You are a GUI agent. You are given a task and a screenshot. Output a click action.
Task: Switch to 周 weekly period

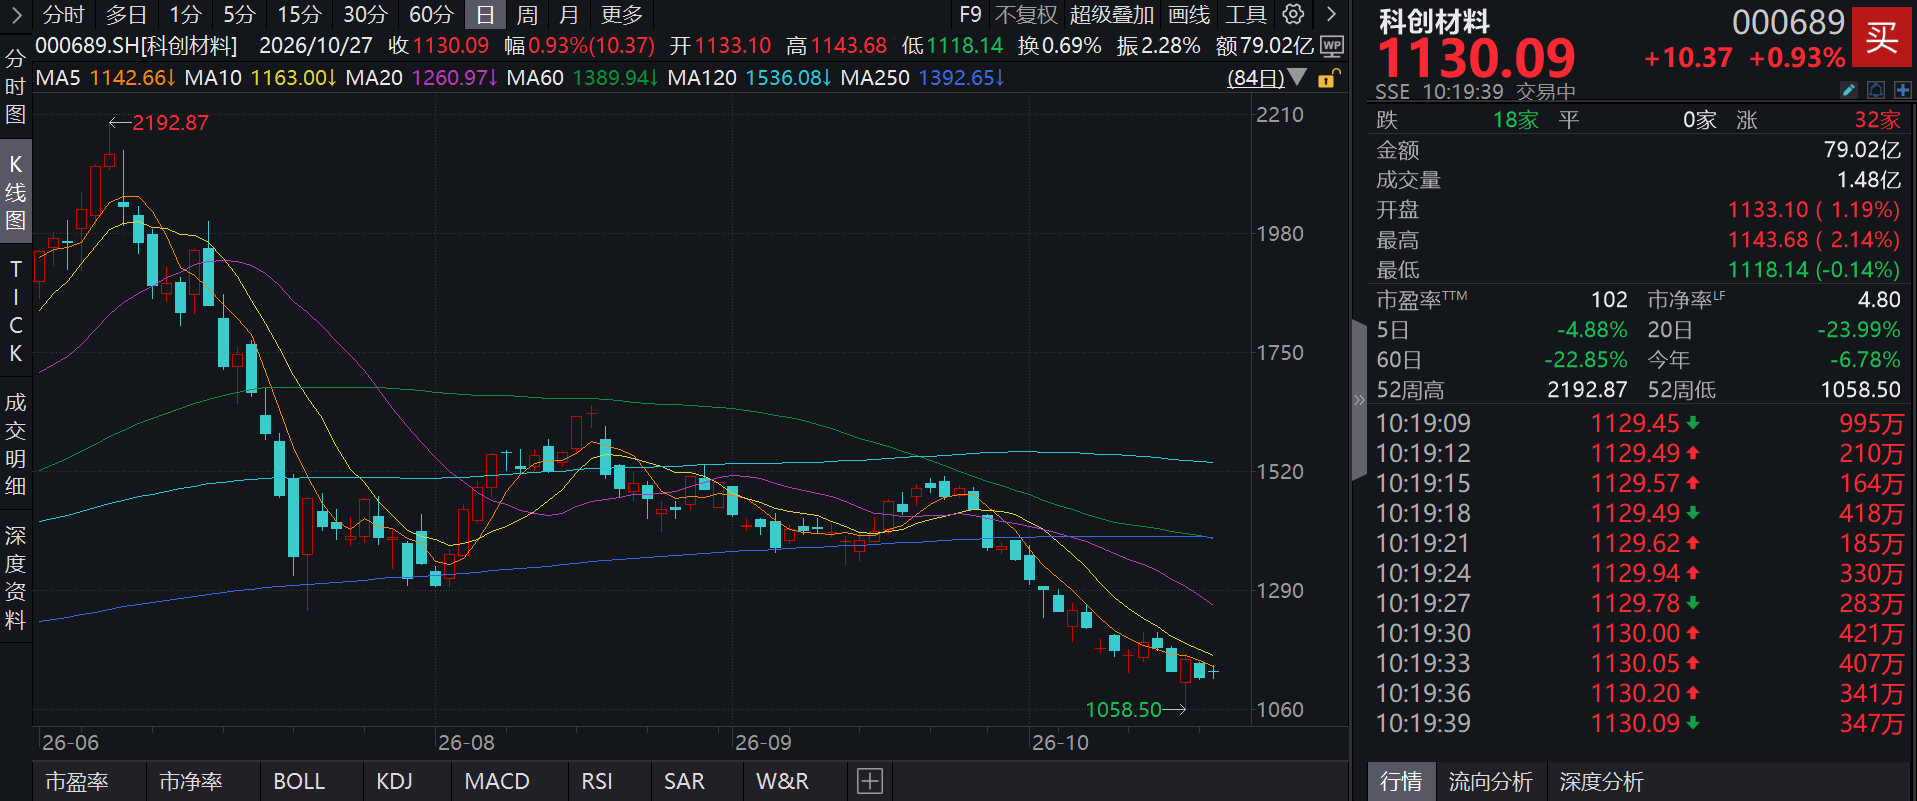click(x=527, y=15)
